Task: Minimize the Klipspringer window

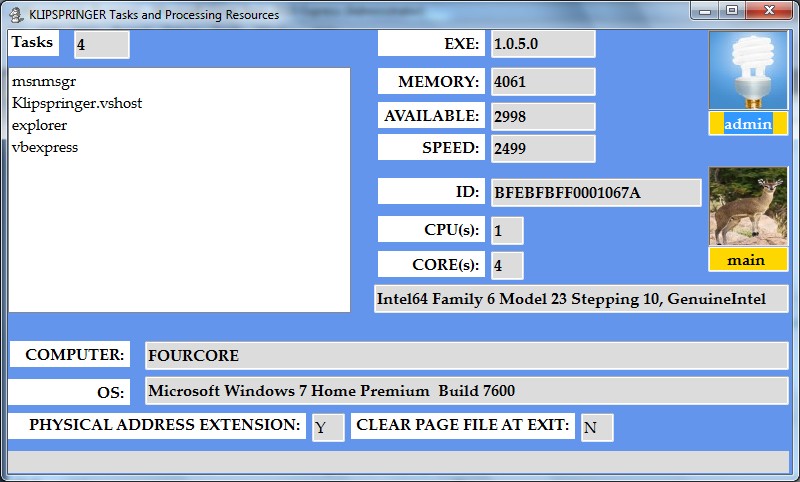Action: (705, 11)
